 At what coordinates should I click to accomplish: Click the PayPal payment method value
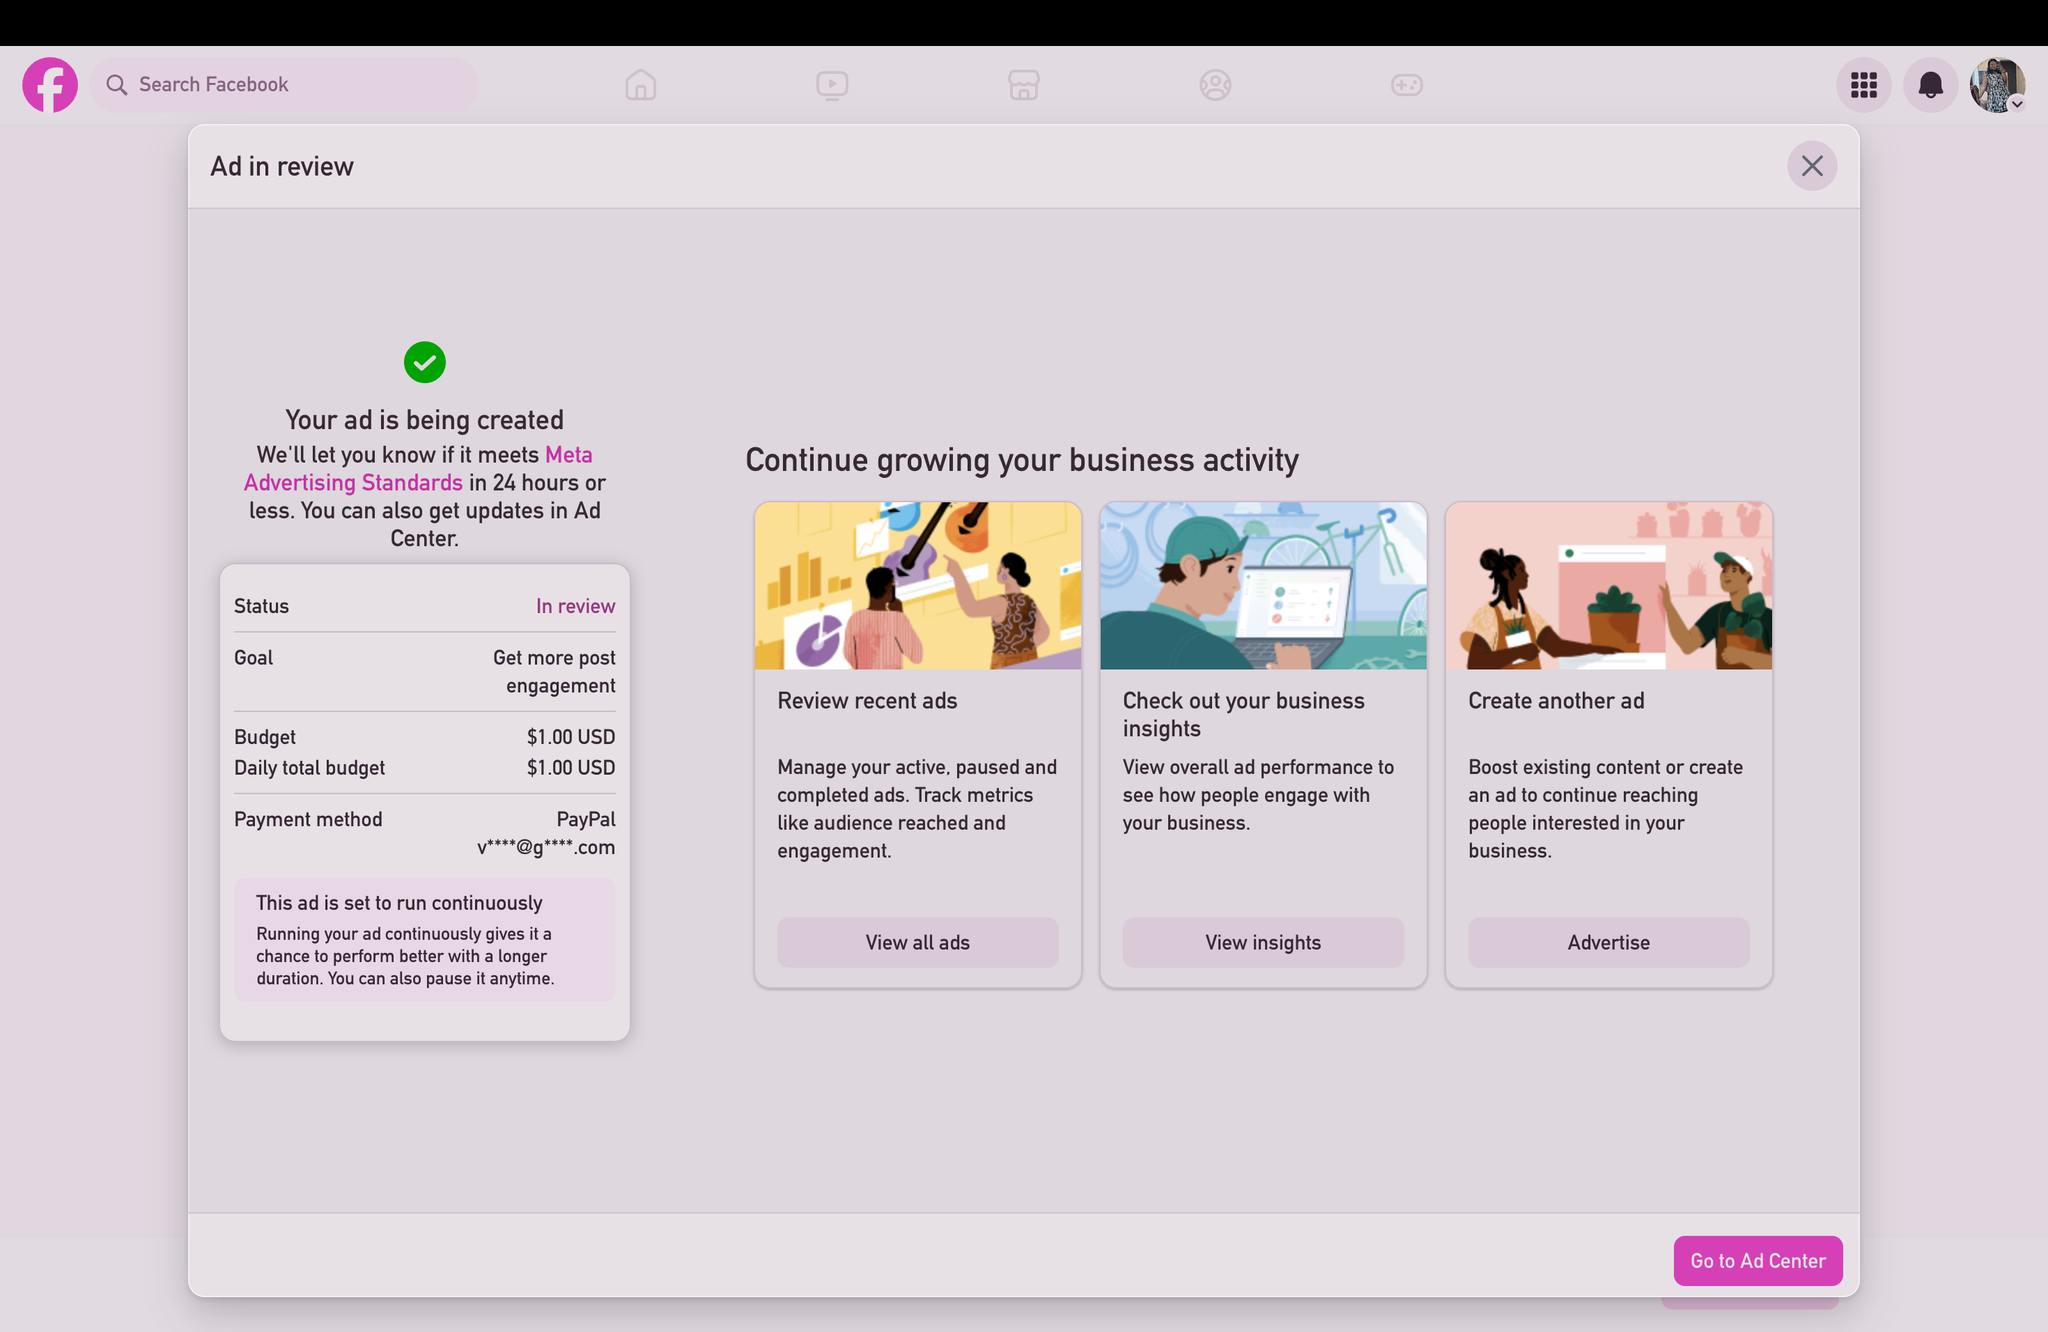pyautogui.click(x=586, y=819)
